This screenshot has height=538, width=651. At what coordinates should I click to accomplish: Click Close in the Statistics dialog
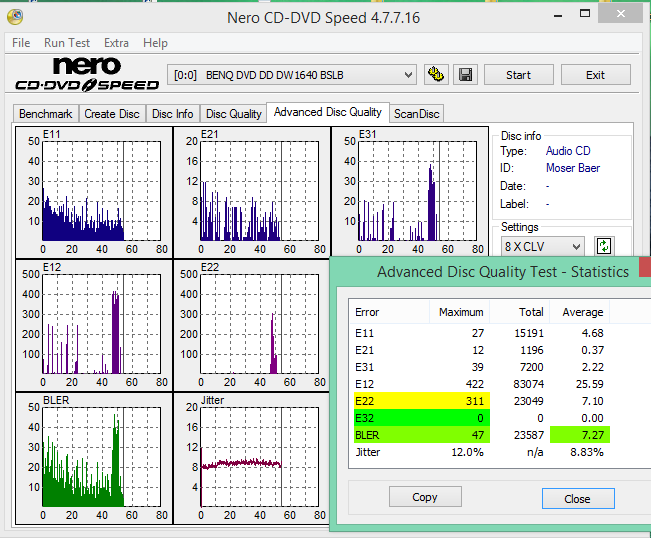click(578, 499)
